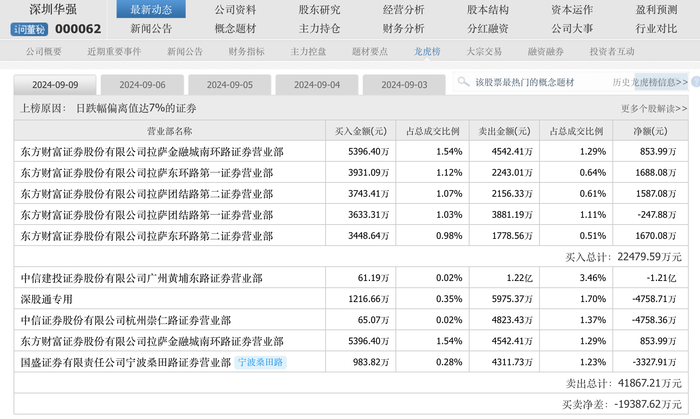Open the 行业对比 menu item
The height and width of the screenshot is (419, 700).
tap(656, 29)
